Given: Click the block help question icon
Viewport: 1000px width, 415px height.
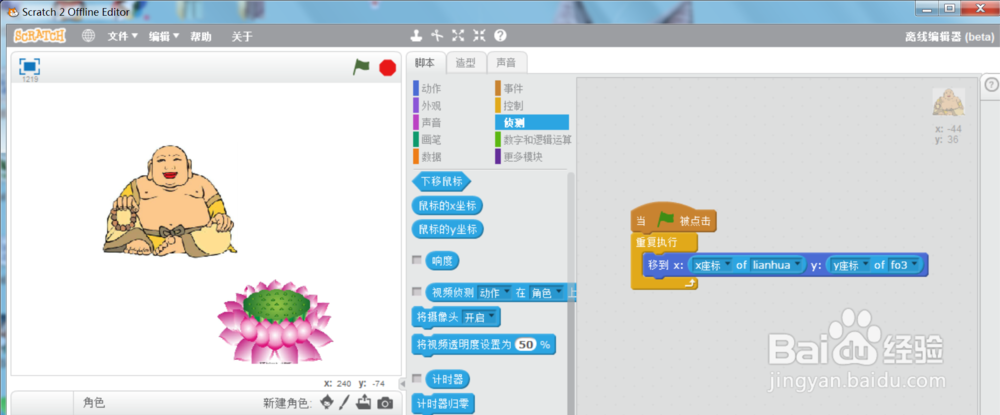Looking at the screenshot, I should (501, 36).
